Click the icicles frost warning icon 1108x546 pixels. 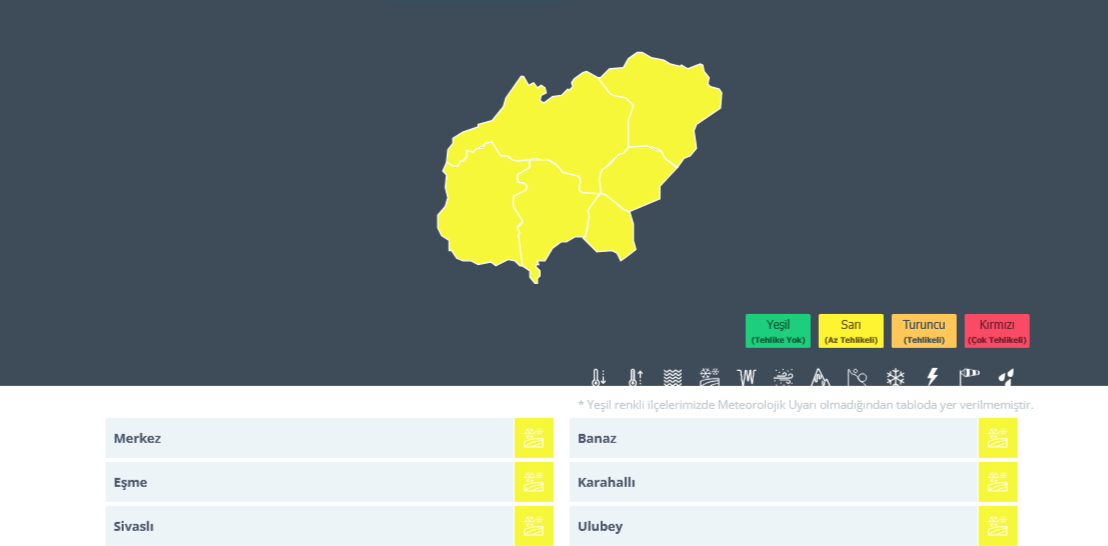click(746, 377)
